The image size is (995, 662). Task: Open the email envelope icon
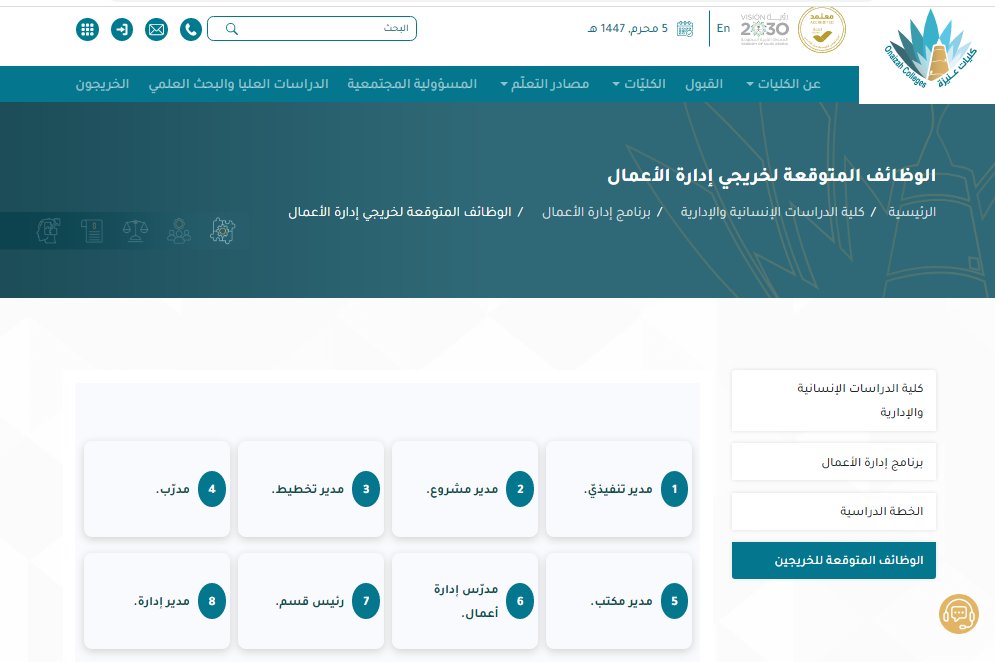tap(156, 29)
